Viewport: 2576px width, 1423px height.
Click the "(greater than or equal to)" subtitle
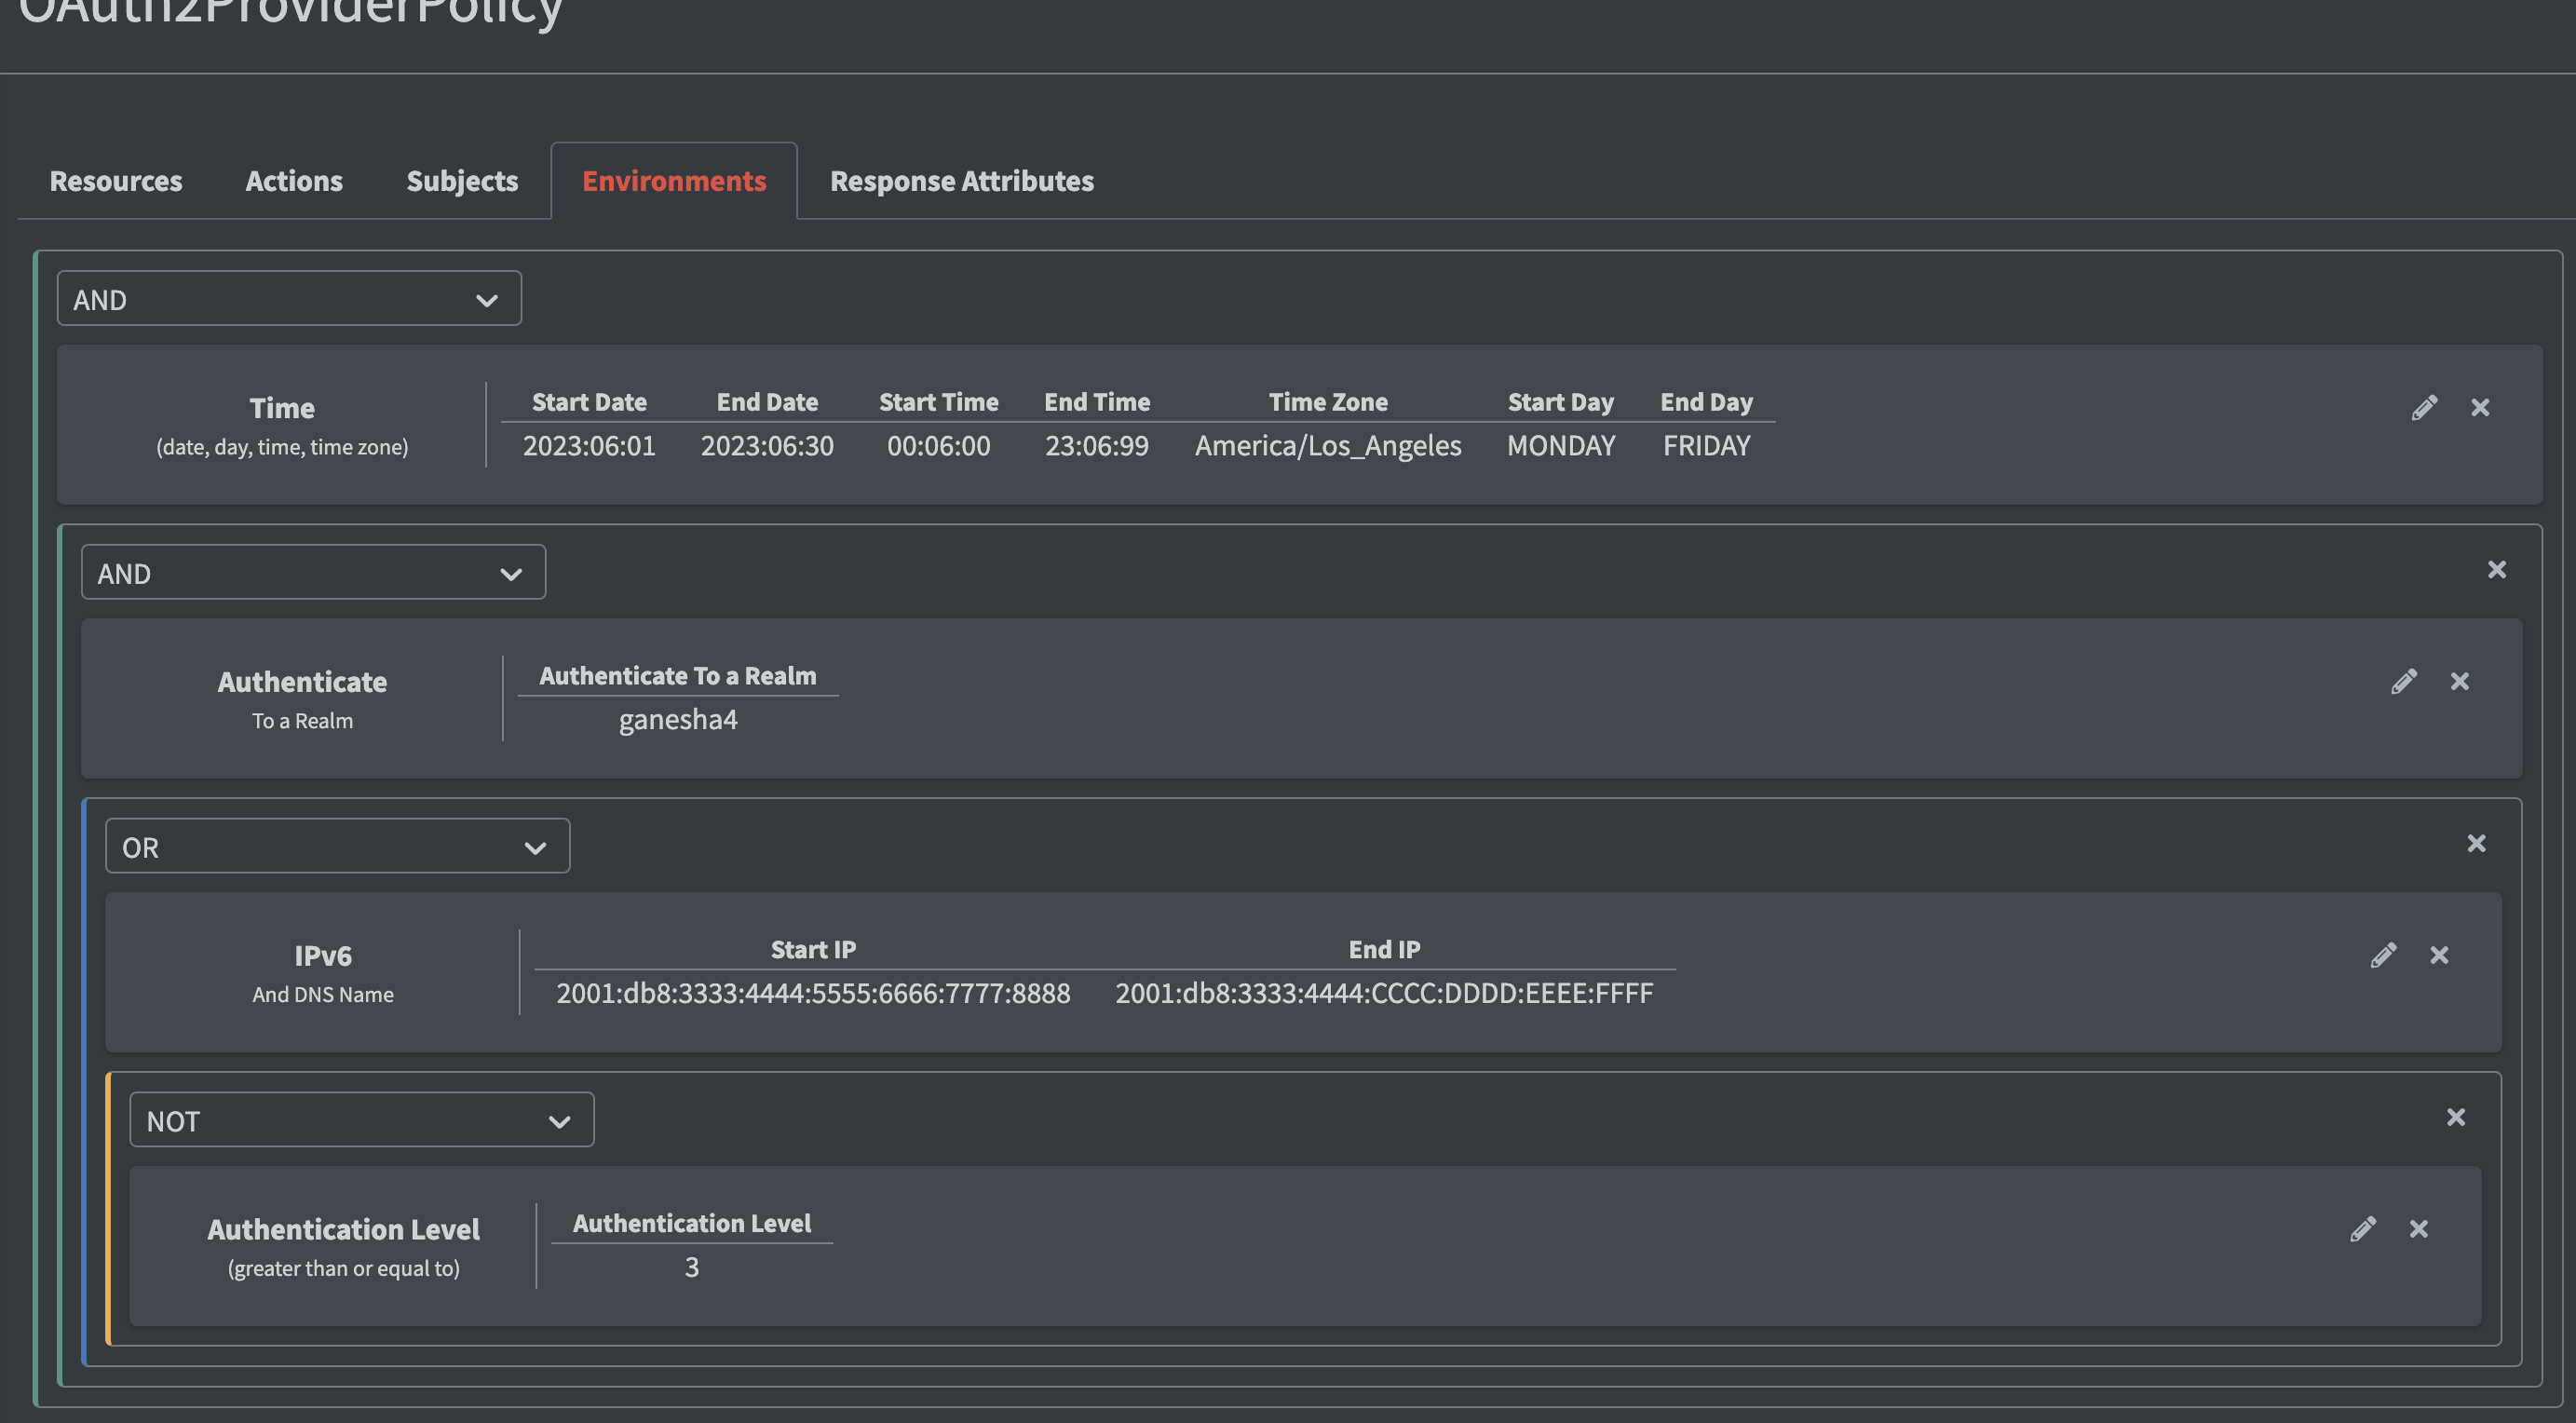pyautogui.click(x=344, y=1268)
